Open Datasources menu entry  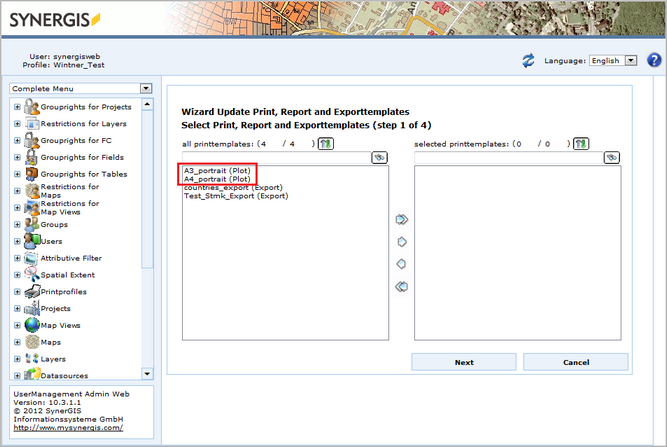click(x=64, y=376)
